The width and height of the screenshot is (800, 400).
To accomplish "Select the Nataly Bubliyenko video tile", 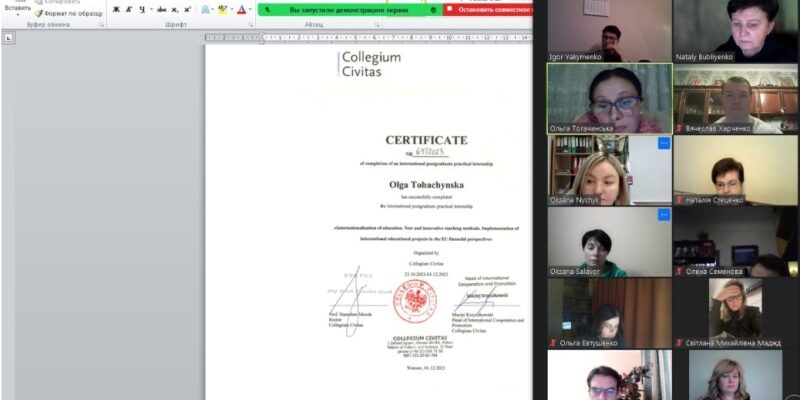I will pos(735,31).
